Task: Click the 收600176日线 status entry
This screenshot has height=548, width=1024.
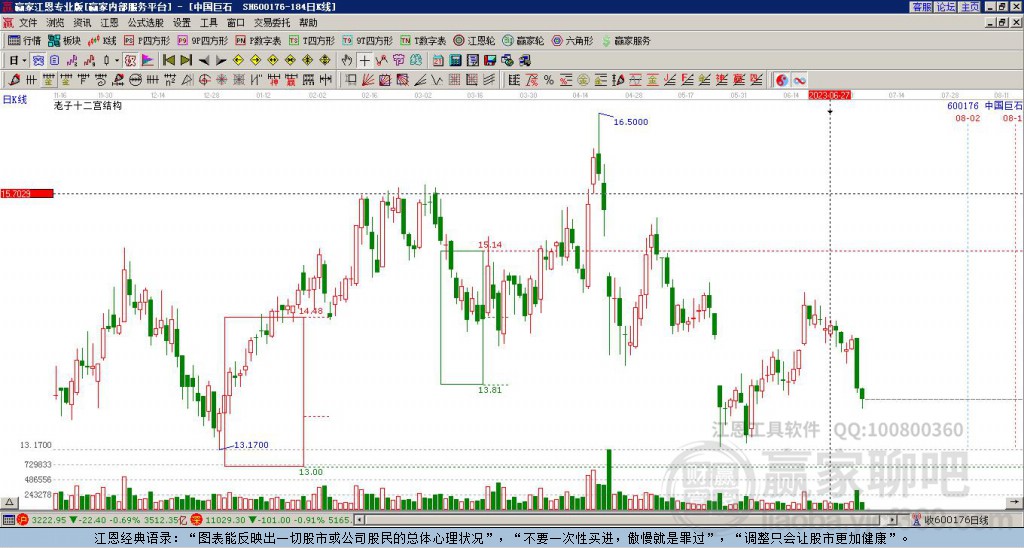Action: click(950, 520)
